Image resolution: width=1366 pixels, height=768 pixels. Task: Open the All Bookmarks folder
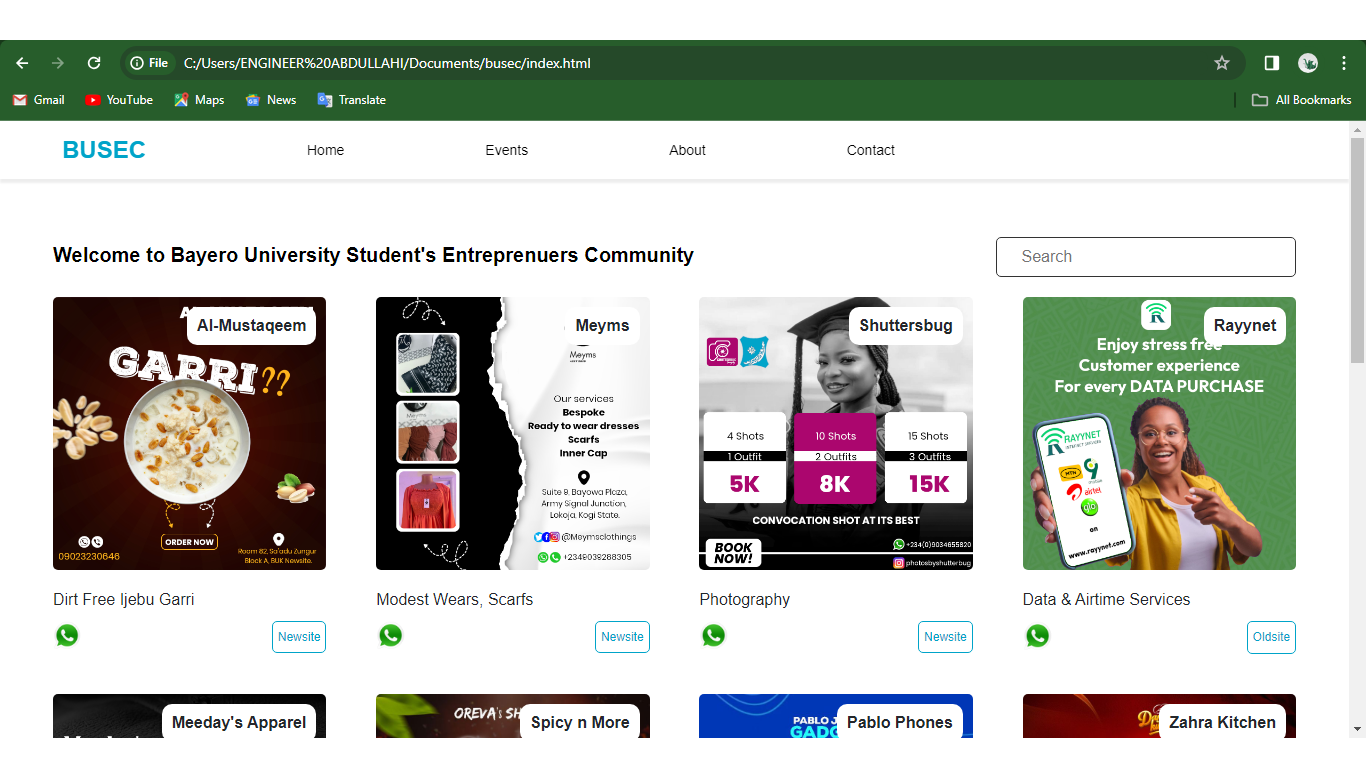point(1302,100)
